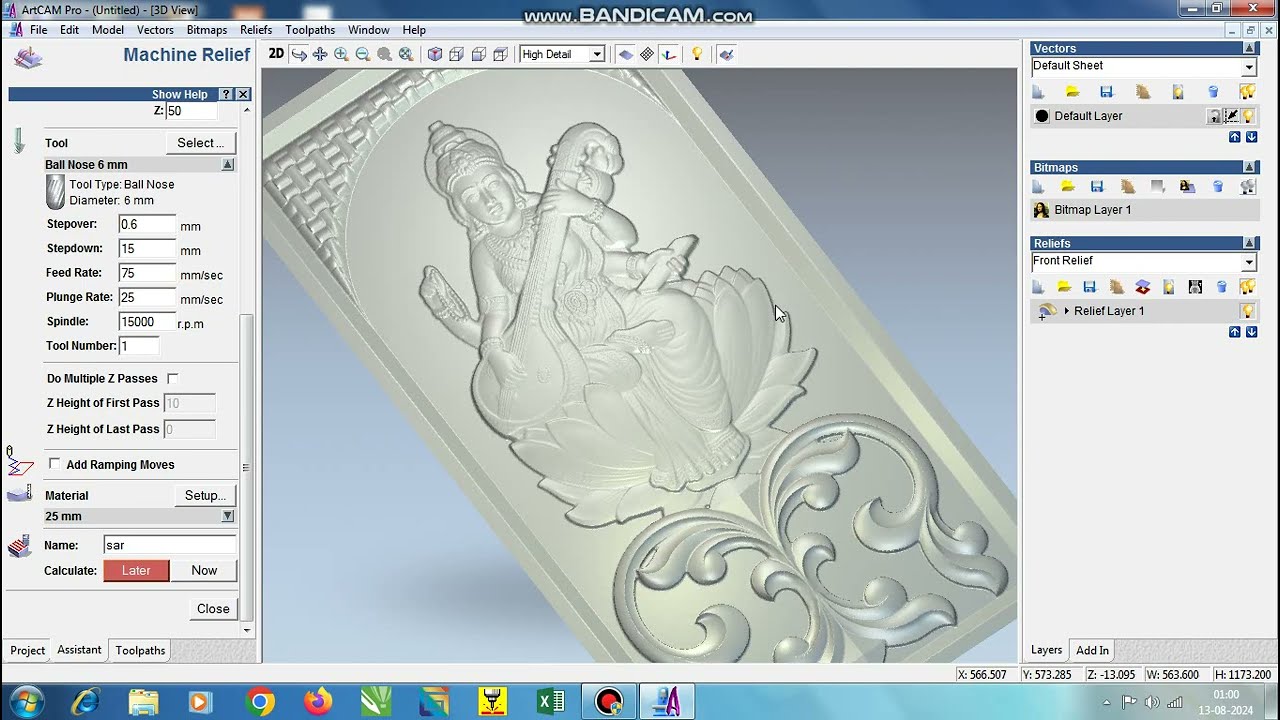Click the New vector layer icon
Image resolution: width=1280 pixels, height=720 pixels.
pos(1039,92)
